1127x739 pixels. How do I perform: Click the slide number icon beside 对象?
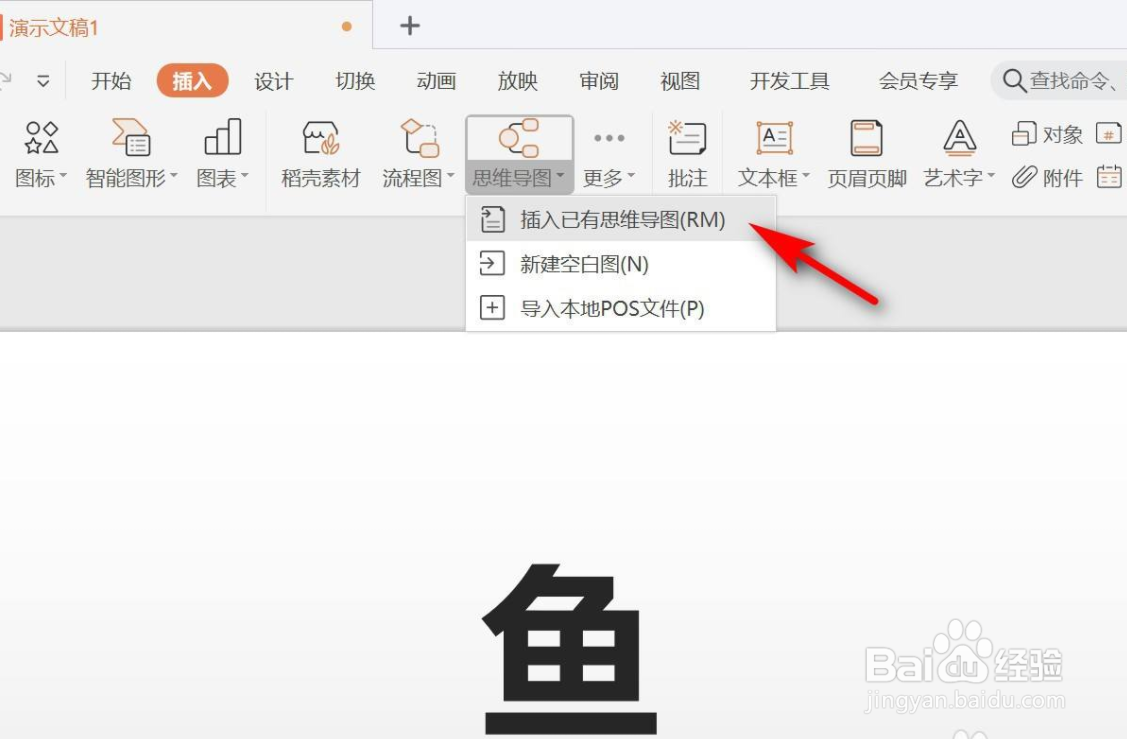[1108, 134]
